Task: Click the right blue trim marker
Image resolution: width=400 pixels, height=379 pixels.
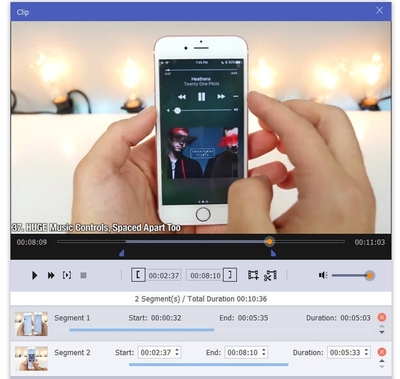Action: (x=273, y=254)
